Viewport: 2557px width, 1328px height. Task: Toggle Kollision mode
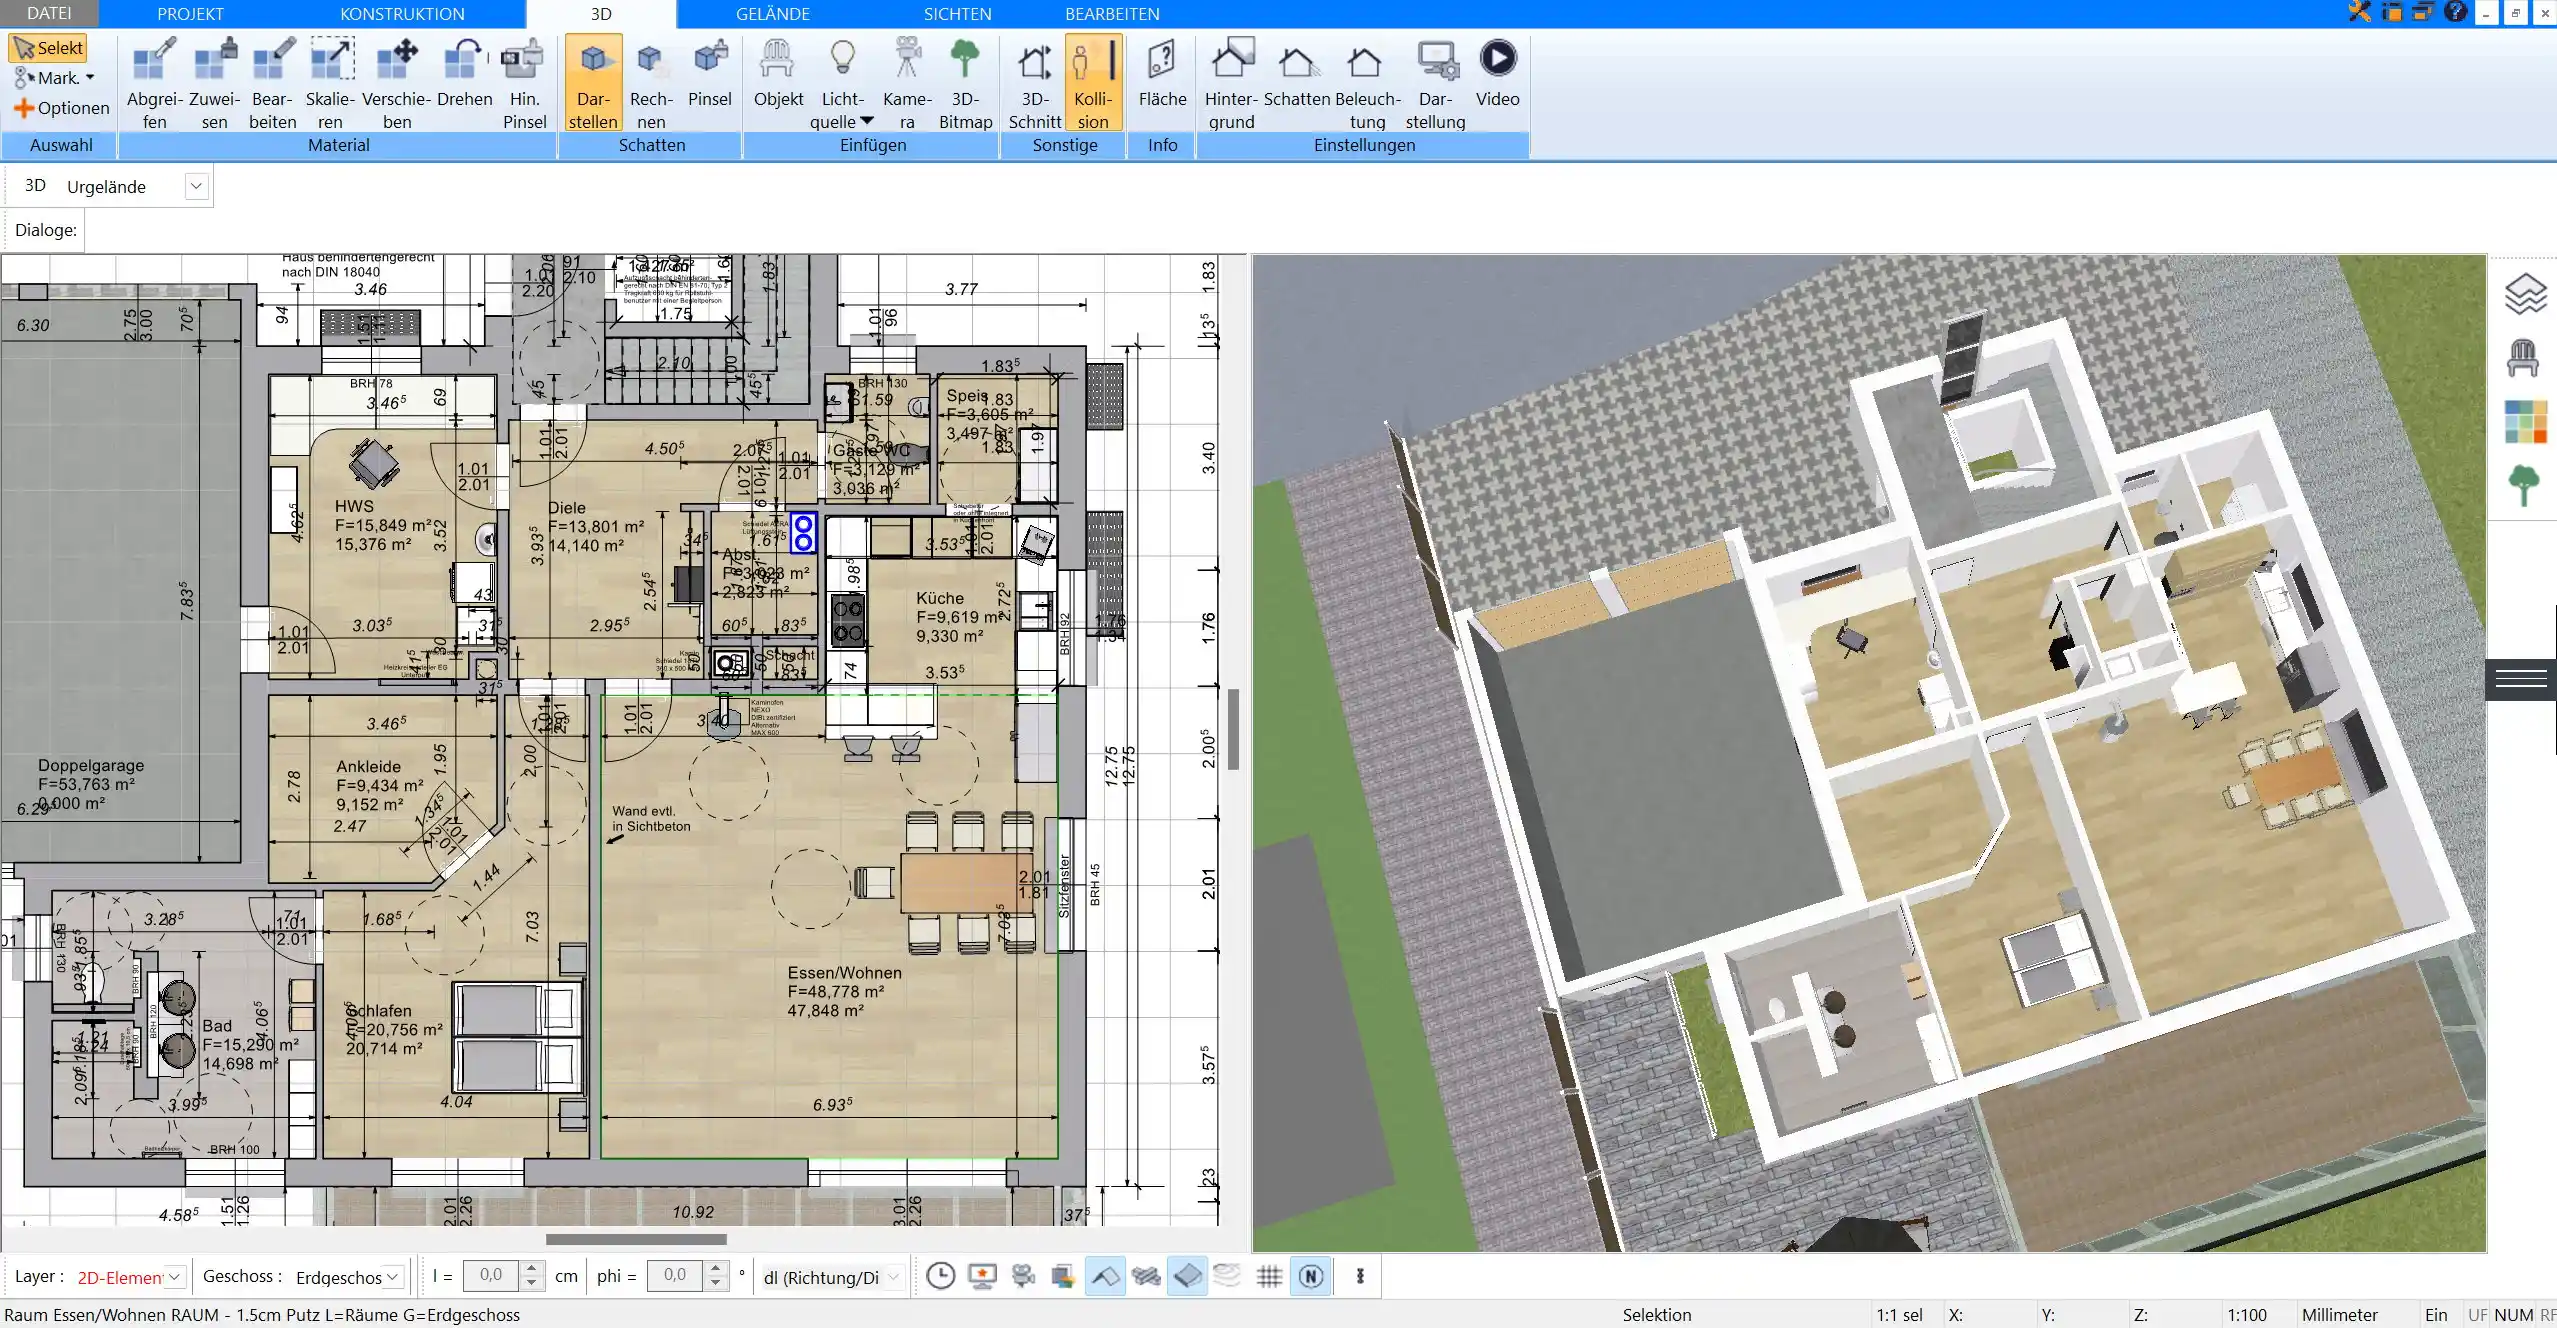coord(1093,83)
